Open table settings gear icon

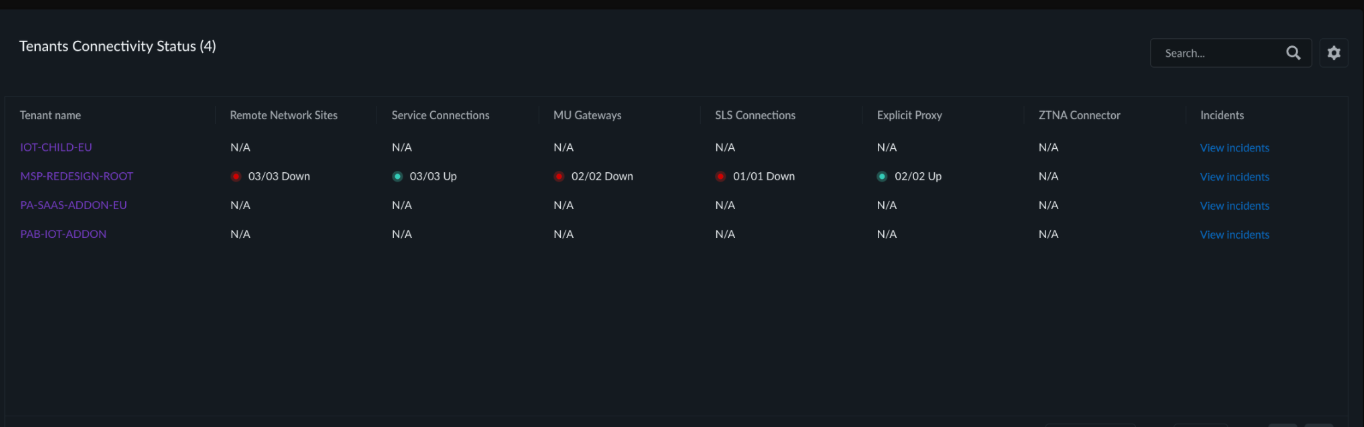click(x=1333, y=53)
